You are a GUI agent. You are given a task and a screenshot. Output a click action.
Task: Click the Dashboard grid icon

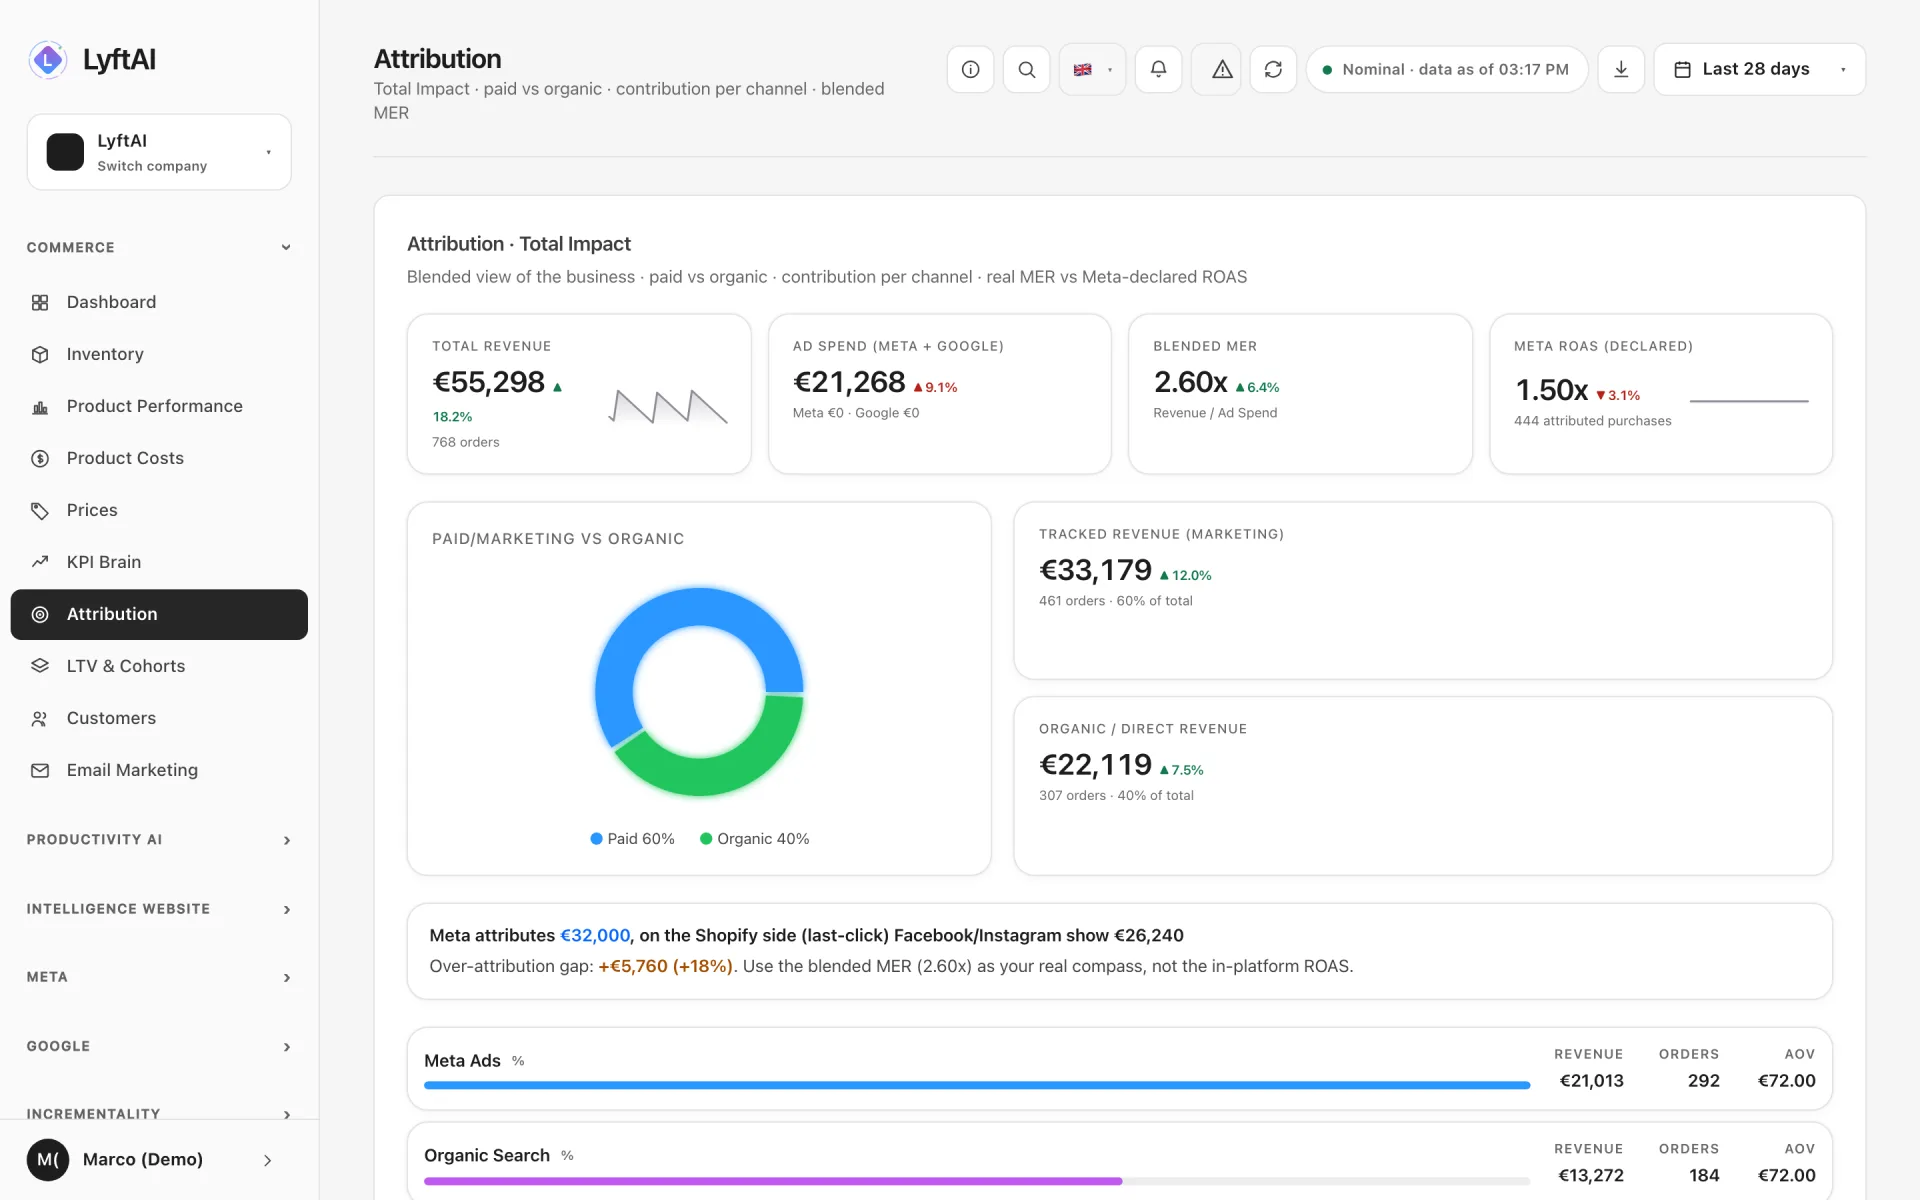pos(40,302)
